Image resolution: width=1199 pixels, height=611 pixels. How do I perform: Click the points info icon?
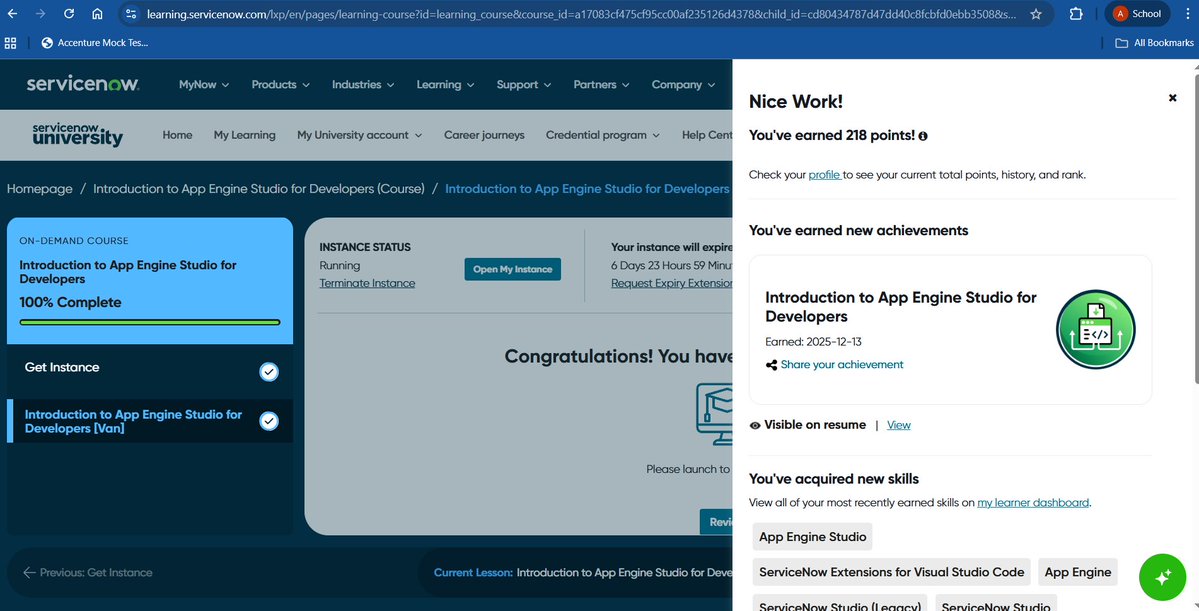pos(923,136)
